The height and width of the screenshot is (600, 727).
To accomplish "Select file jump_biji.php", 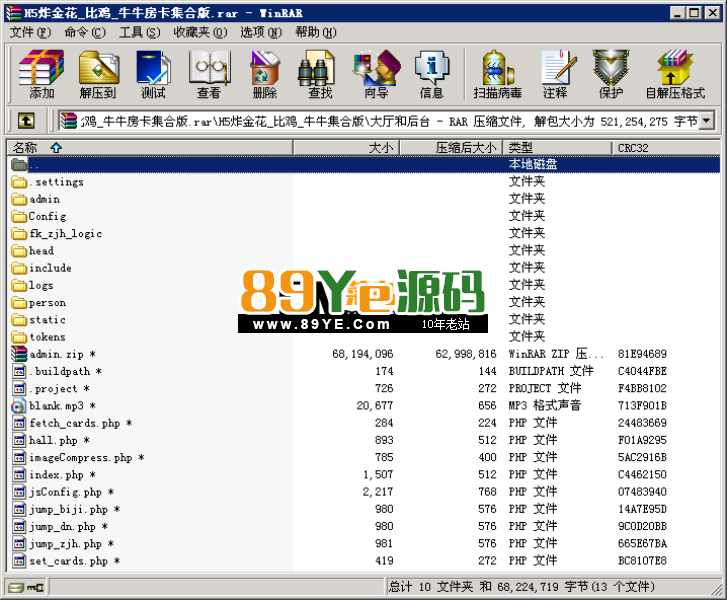I will 364,509.
